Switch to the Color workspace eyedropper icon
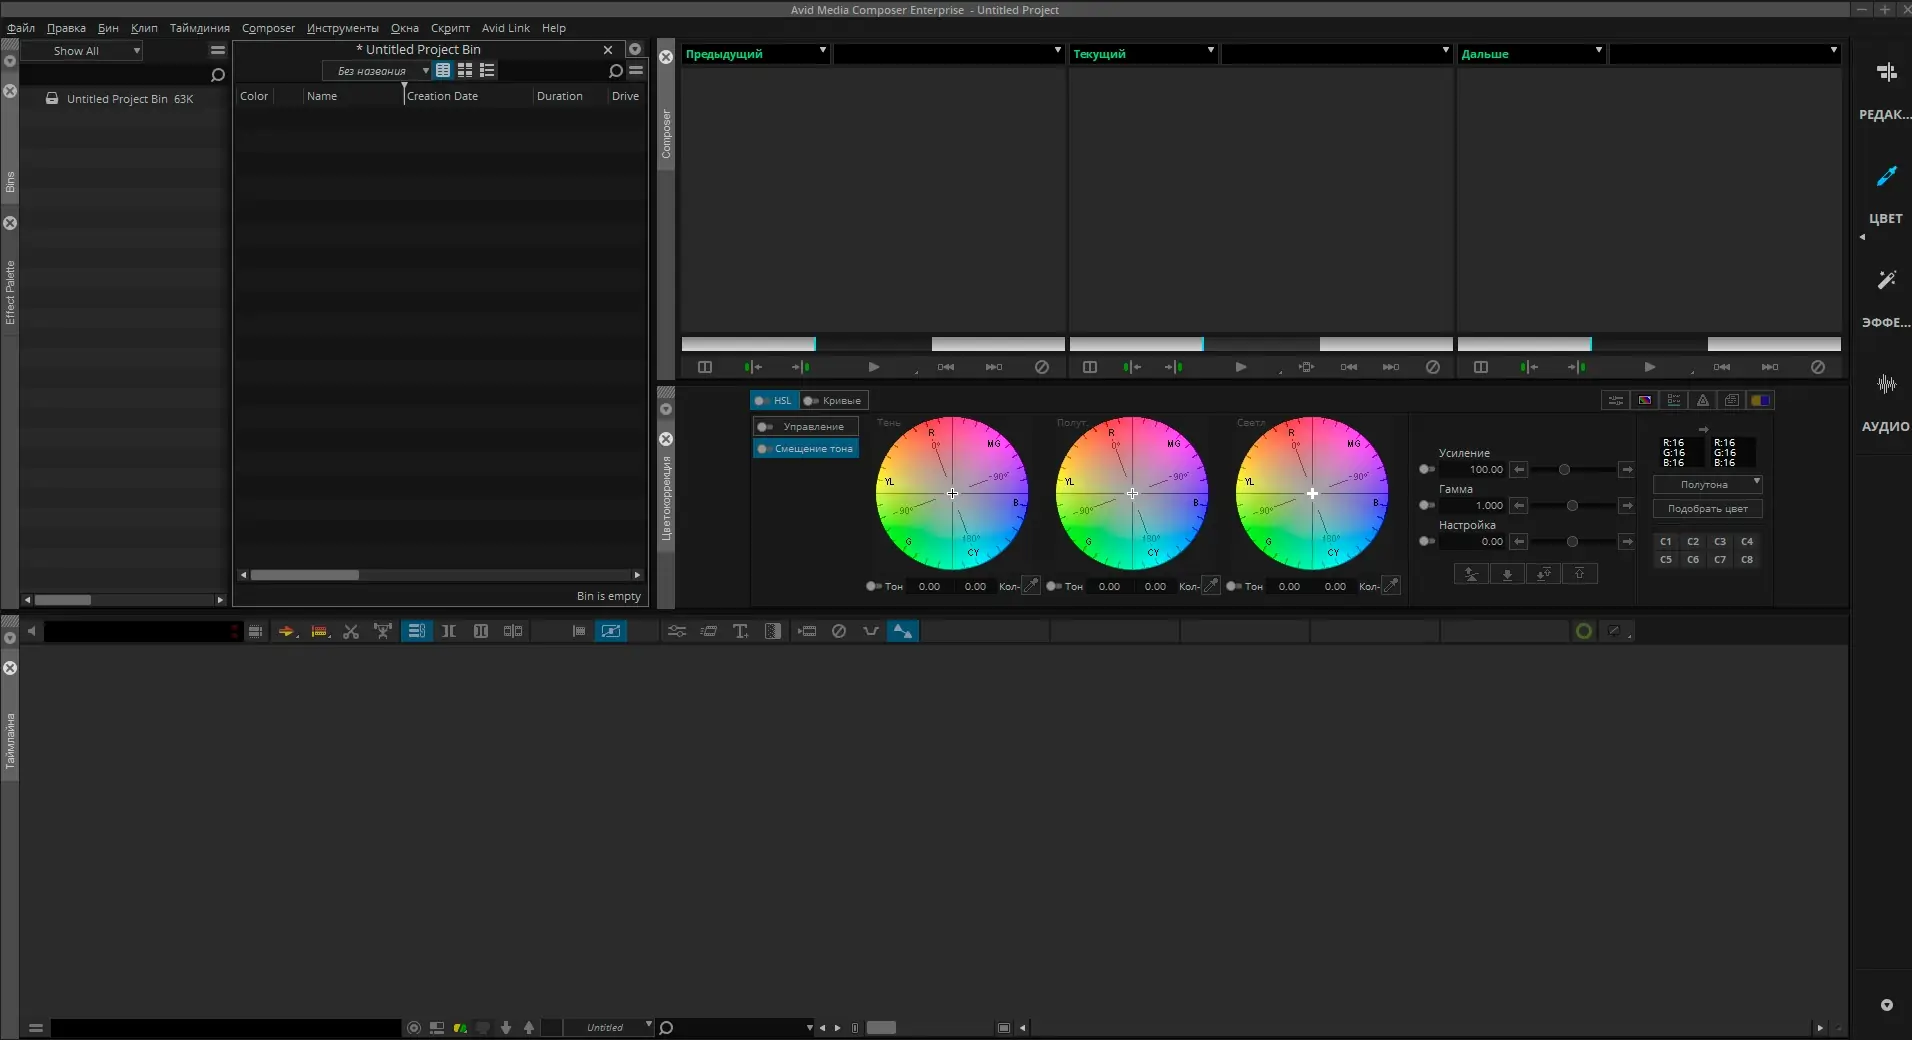The height and width of the screenshot is (1040, 1912). pos(1886,176)
